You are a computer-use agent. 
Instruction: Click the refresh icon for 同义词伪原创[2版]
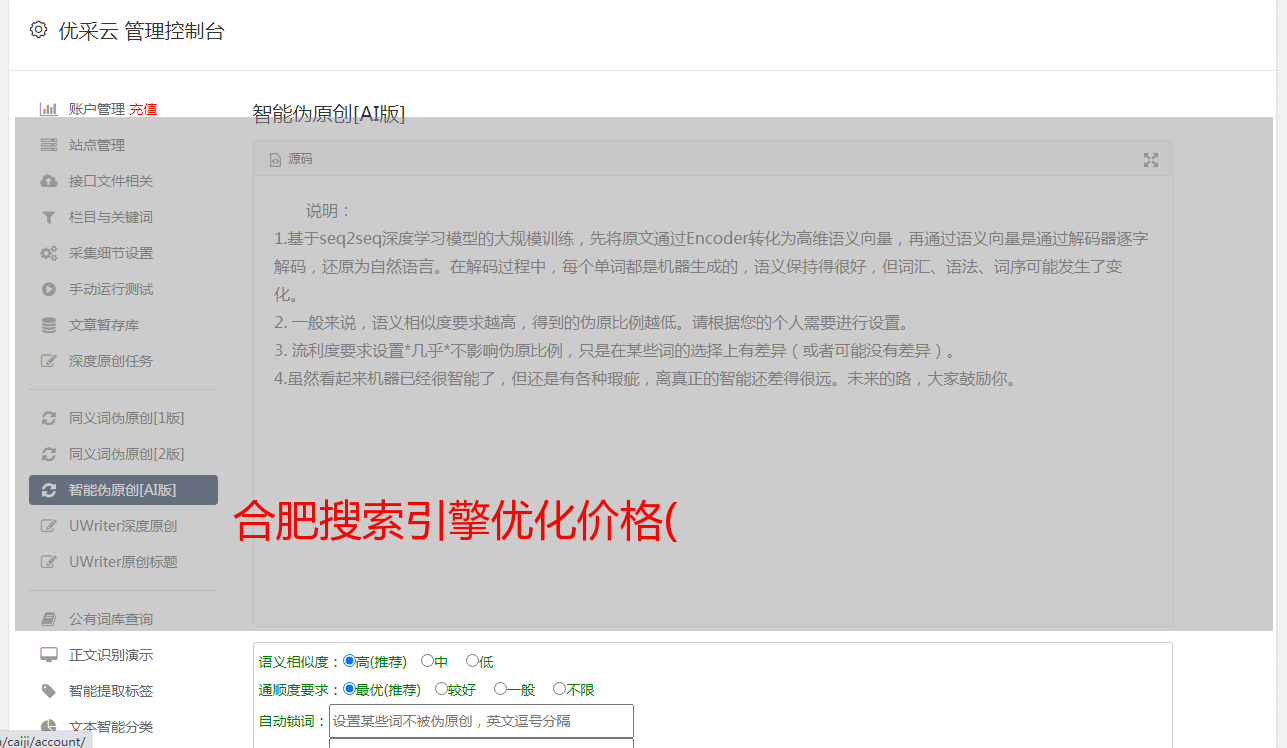pyautogui.click(x=48, y=454)
